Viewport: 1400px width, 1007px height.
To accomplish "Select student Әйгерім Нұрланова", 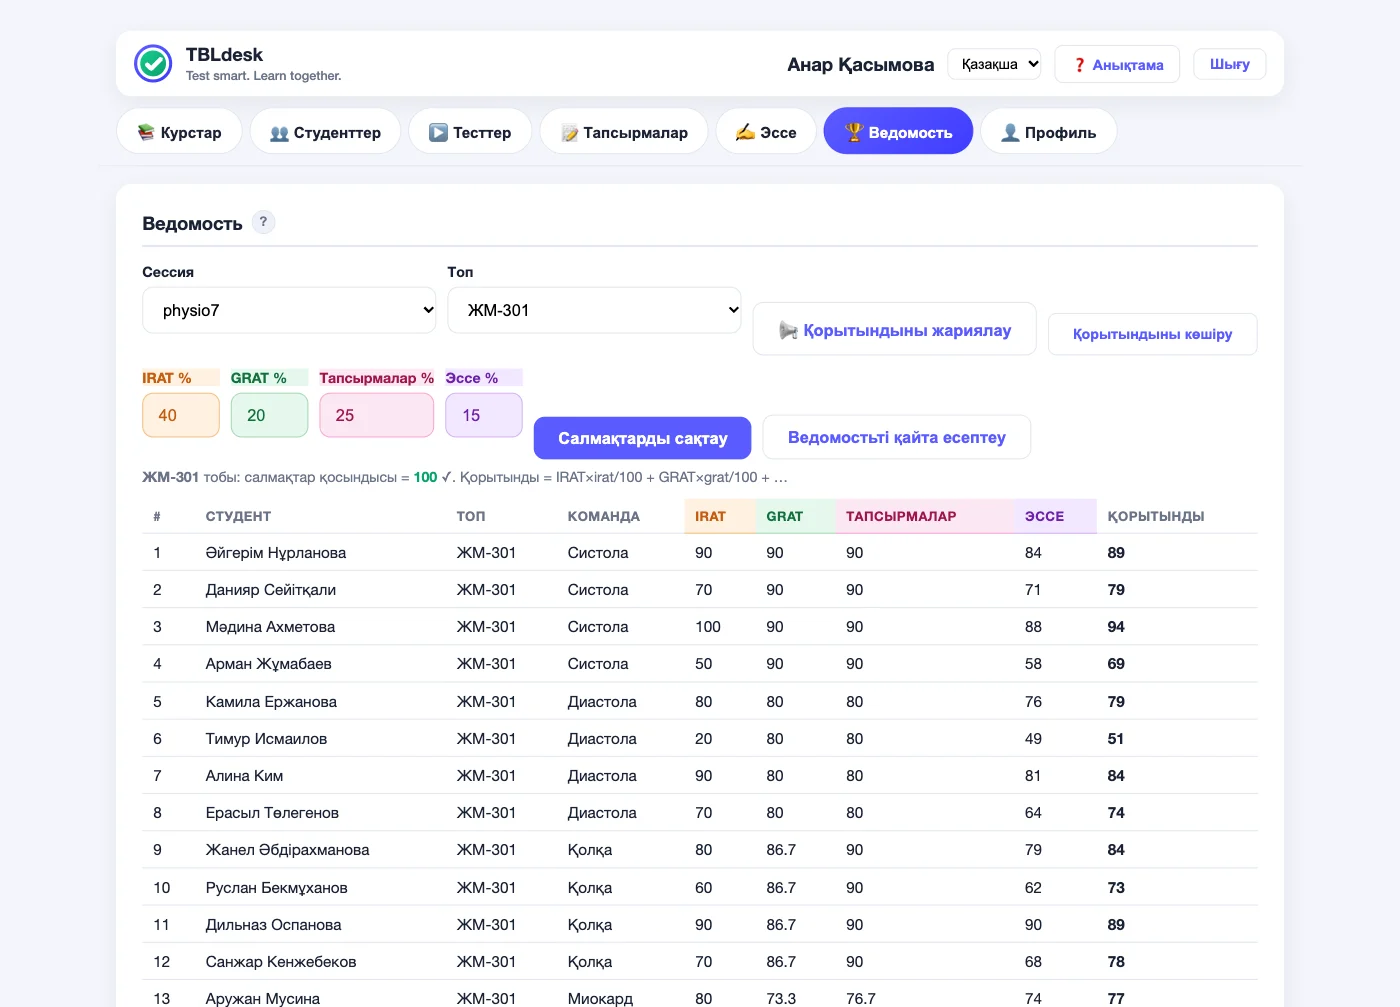I will pyautogui.click(x=276, y=553).
